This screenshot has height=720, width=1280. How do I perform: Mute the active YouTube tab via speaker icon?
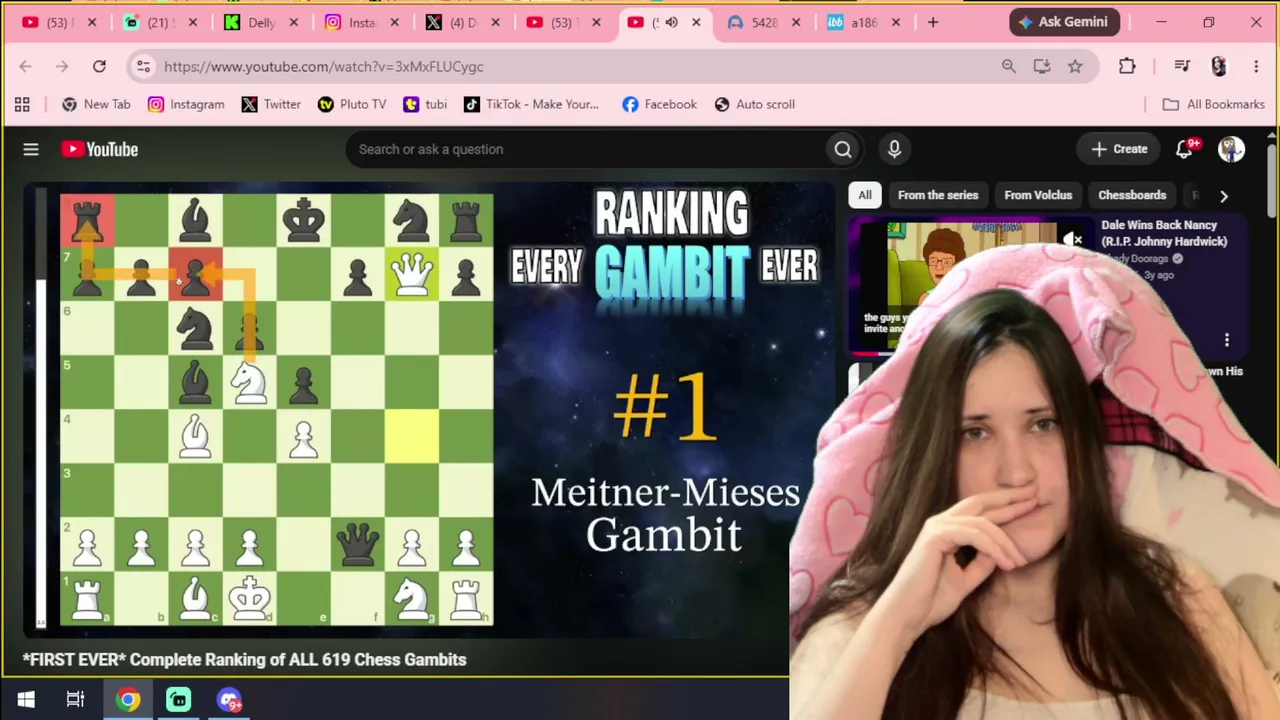[x=672, y=22]
